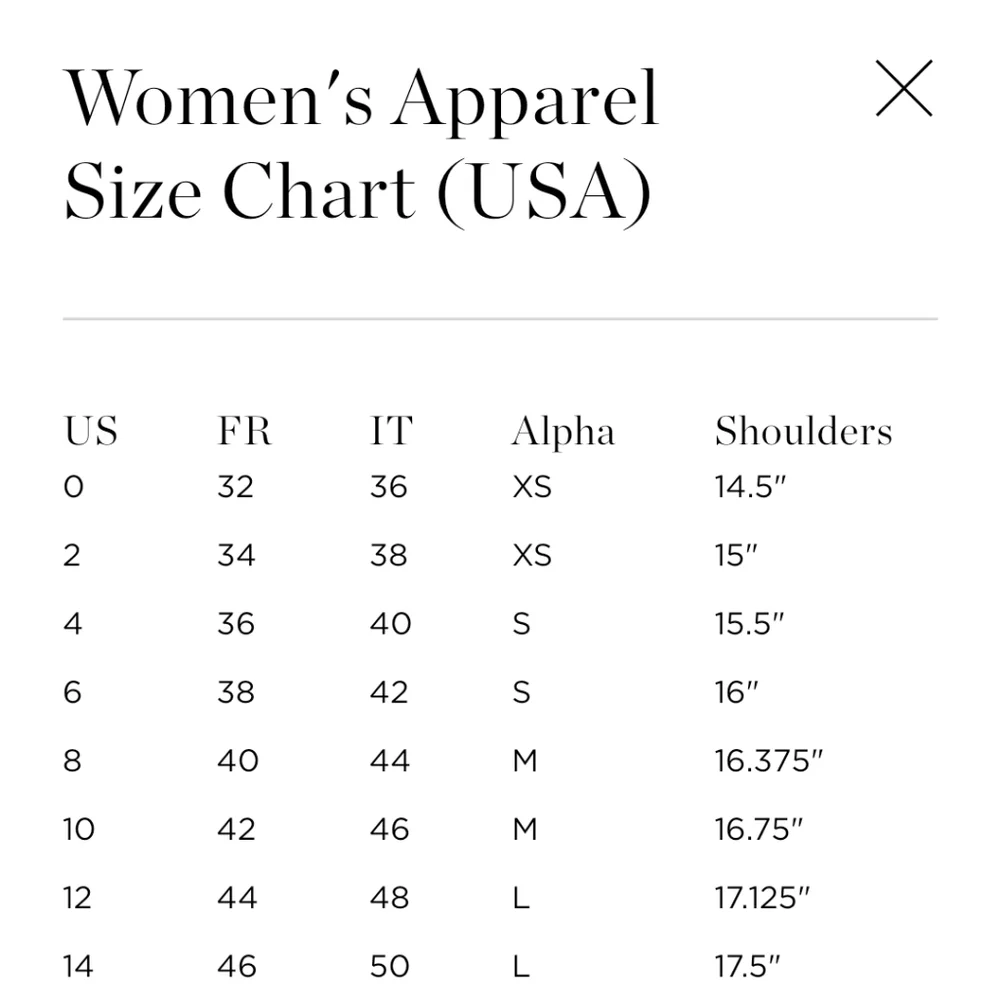Select the Alpha column header
This screenshot has height=998, width=1000.
point(563,432)
